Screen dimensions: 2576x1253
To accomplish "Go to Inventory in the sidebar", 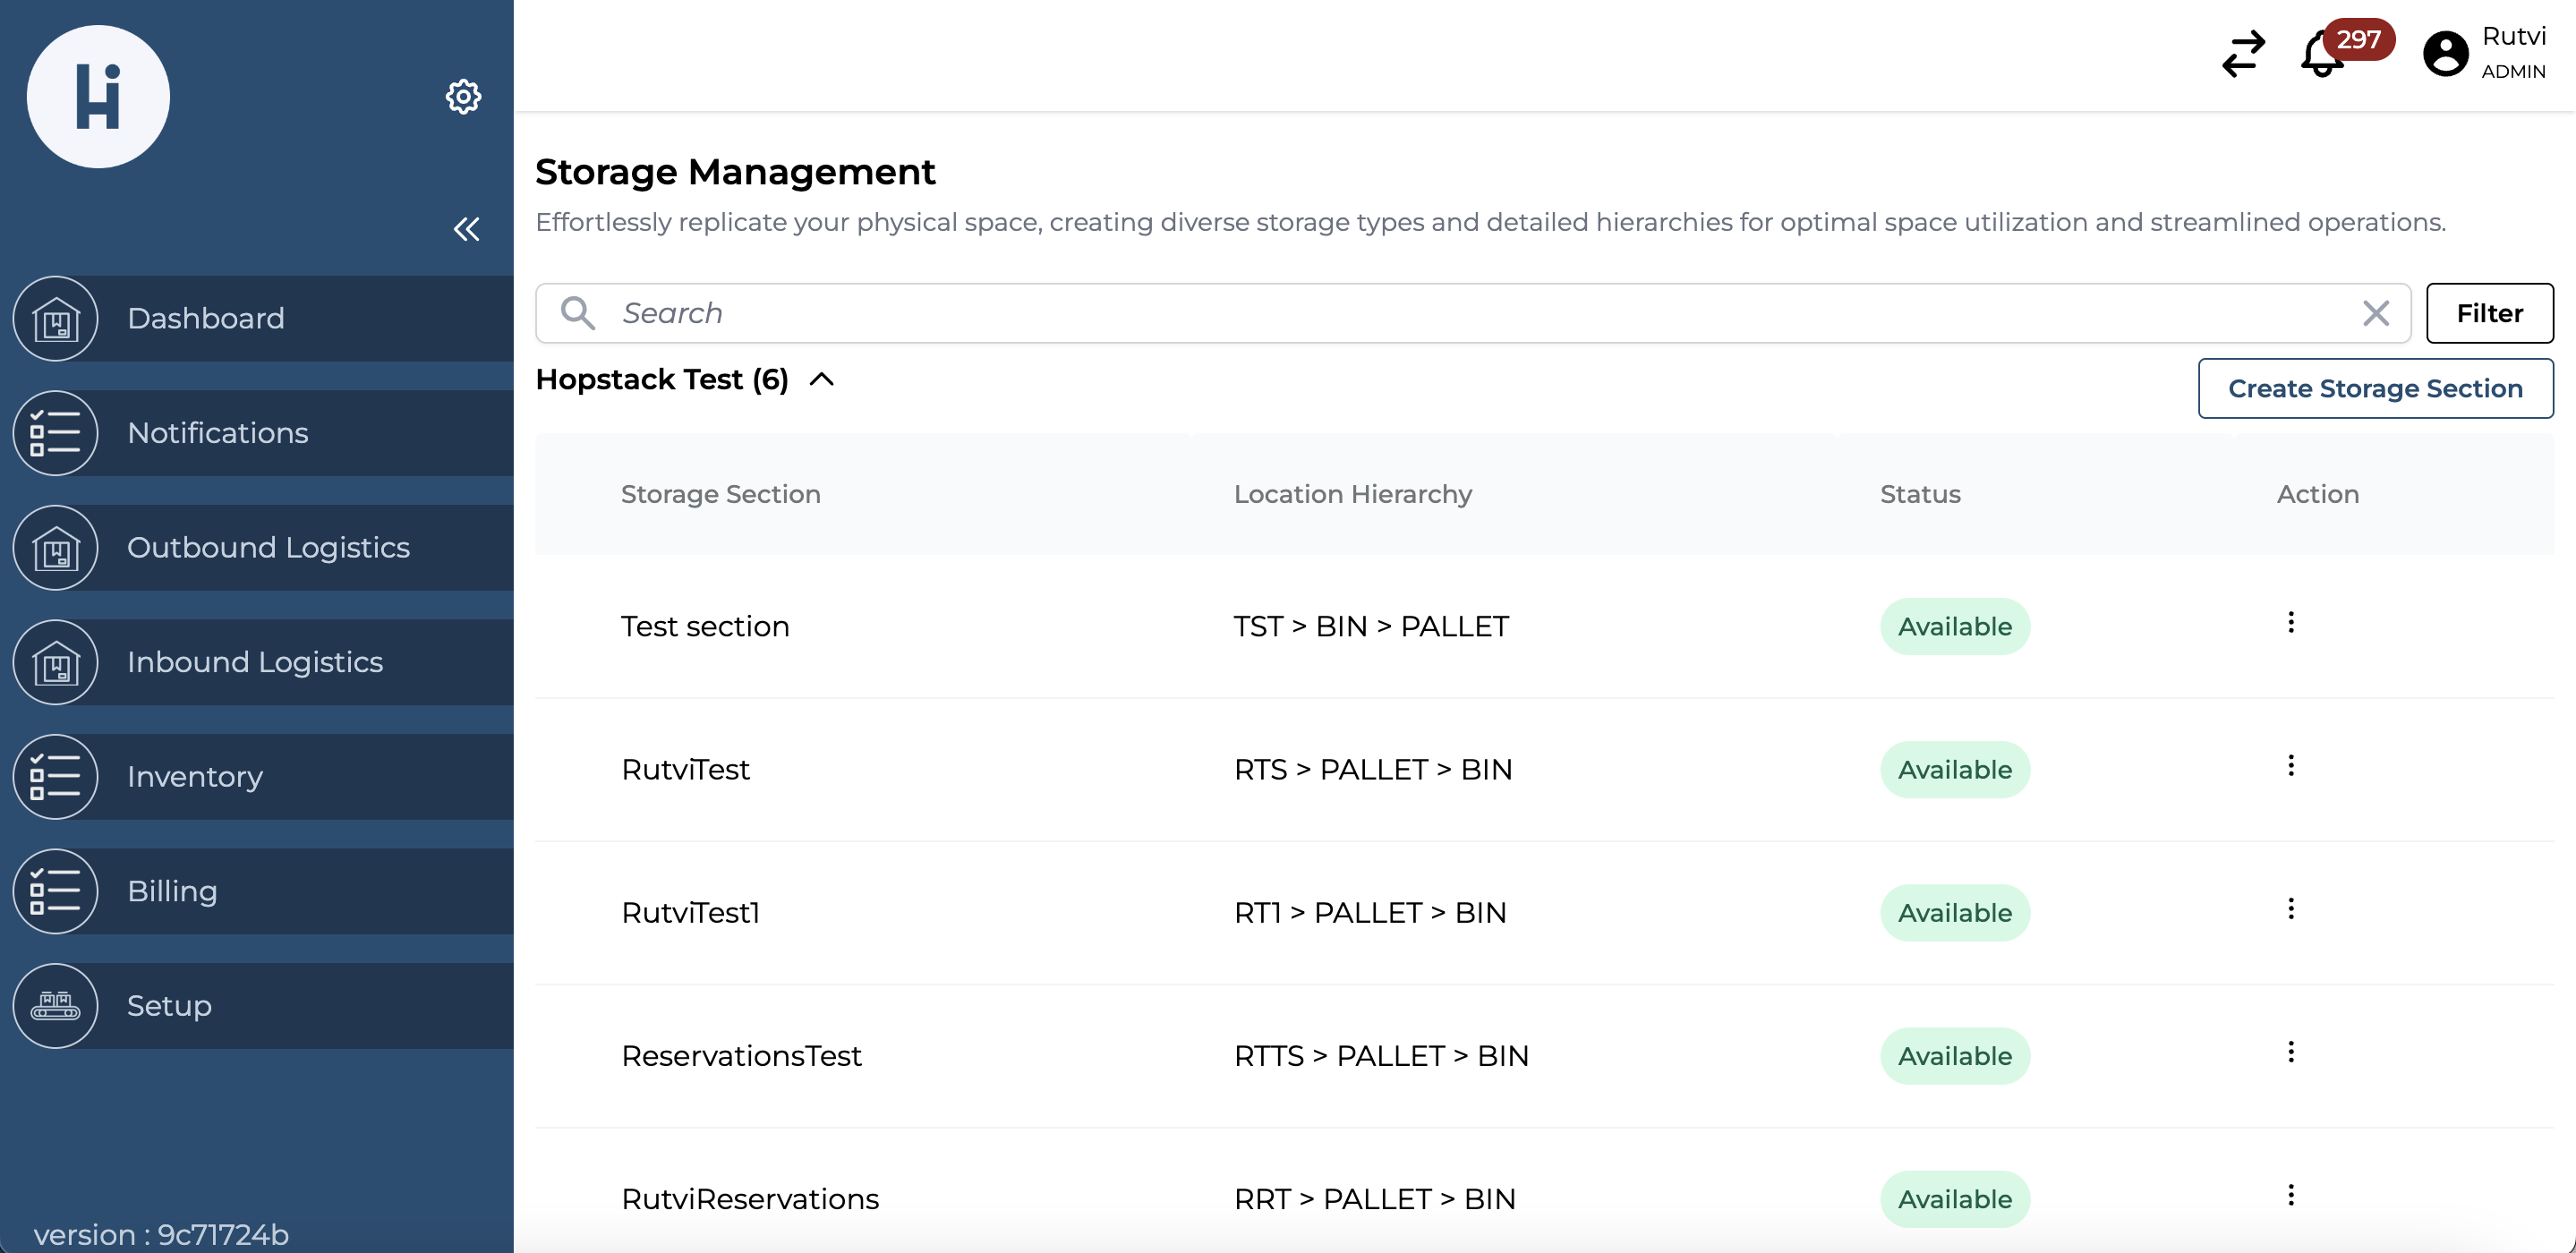I will click(x=195, y=776).
